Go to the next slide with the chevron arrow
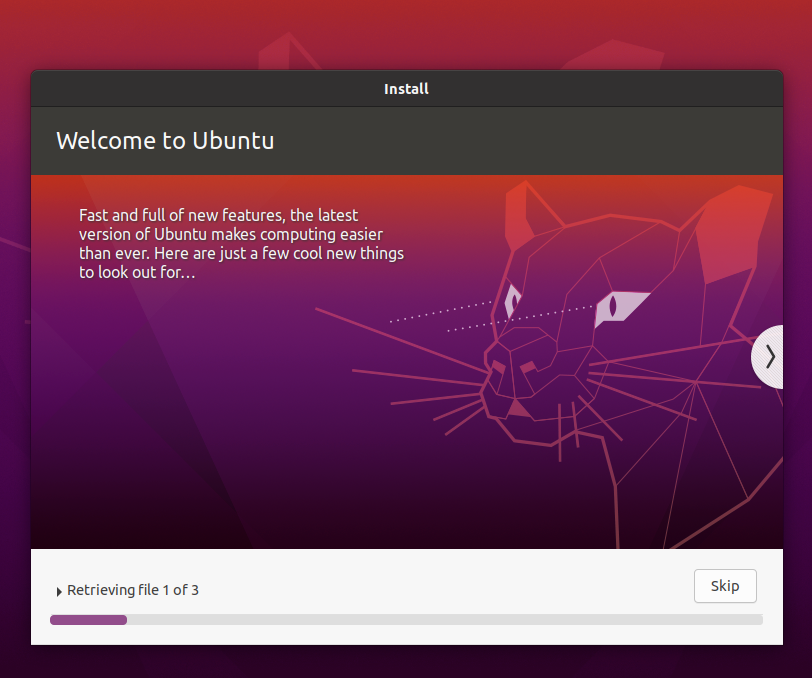Screen dimensions: 812x678 (x=768, y=357)
